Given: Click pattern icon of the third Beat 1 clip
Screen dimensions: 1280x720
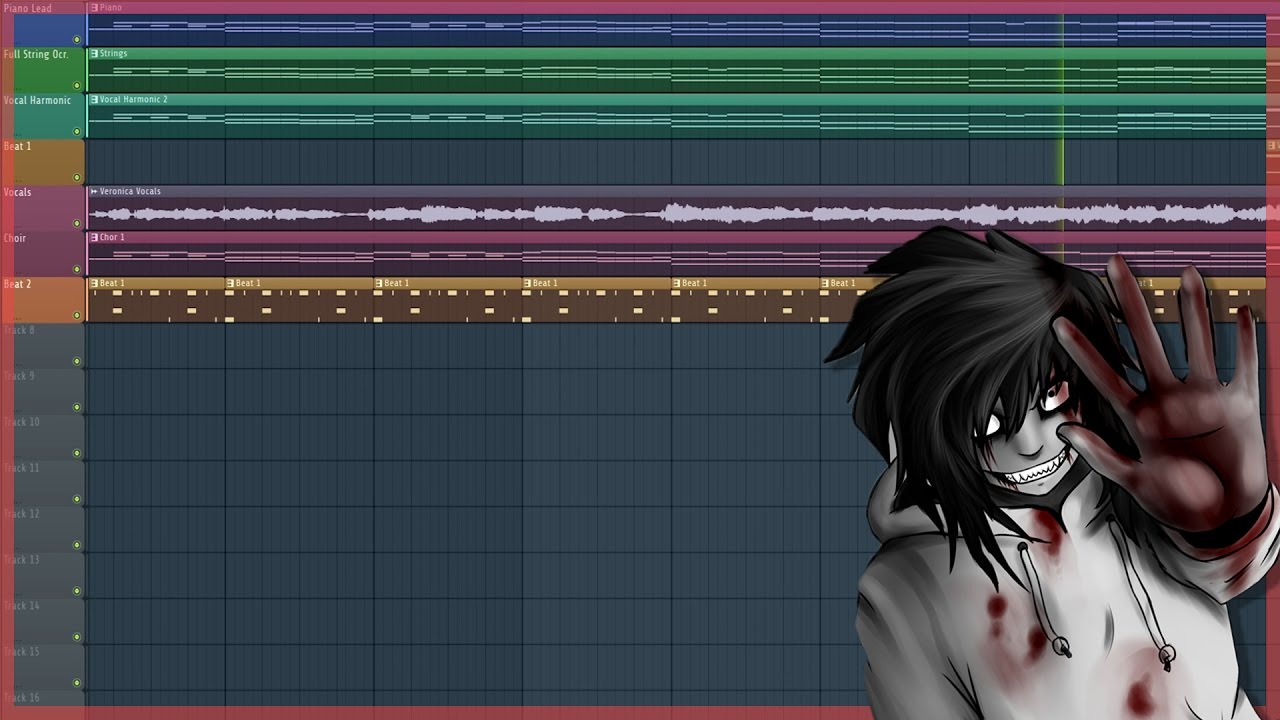Looking at the screenshot, I should (379, 284).
